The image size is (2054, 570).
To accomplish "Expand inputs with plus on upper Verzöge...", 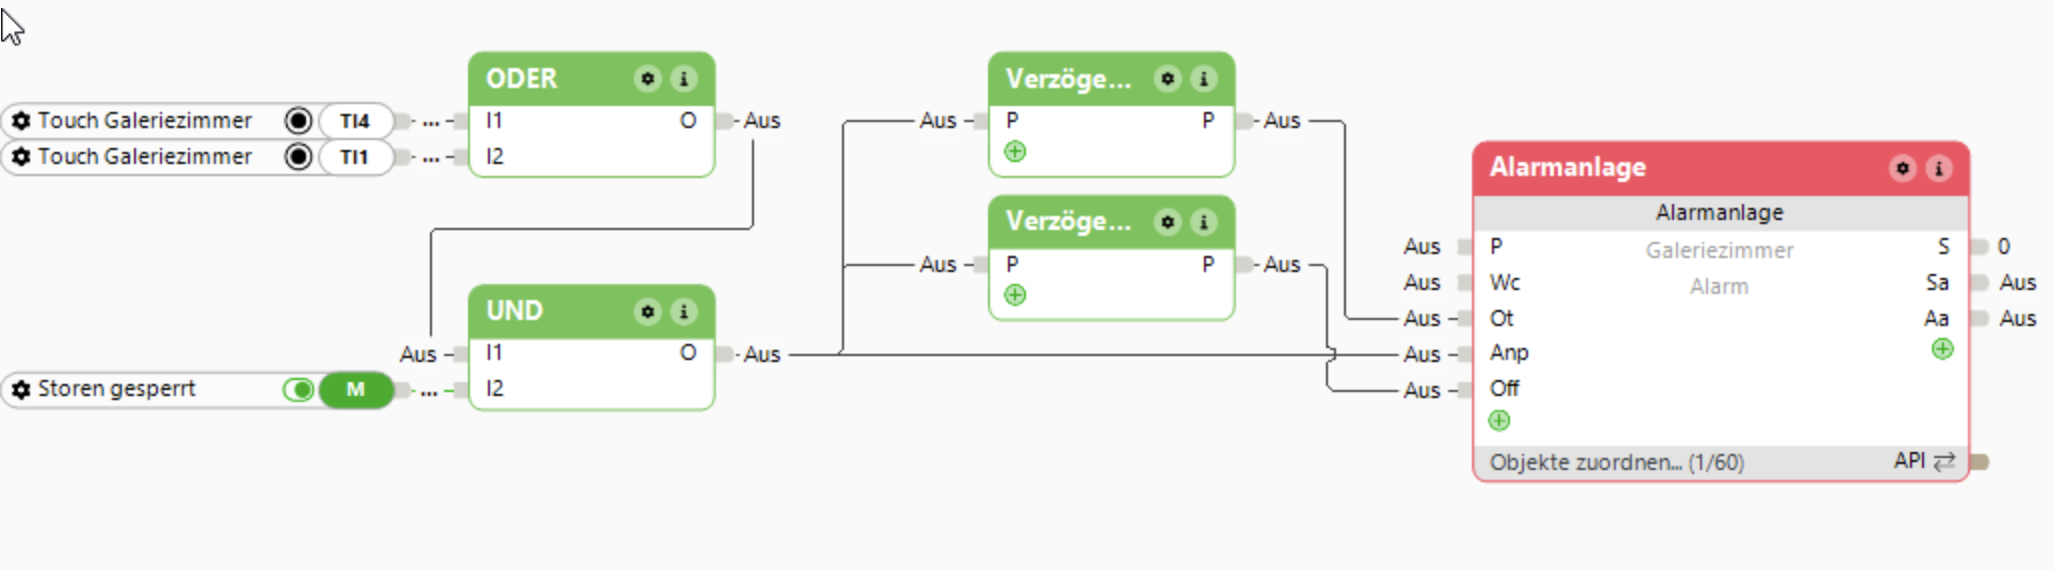I will point(1015,152).
